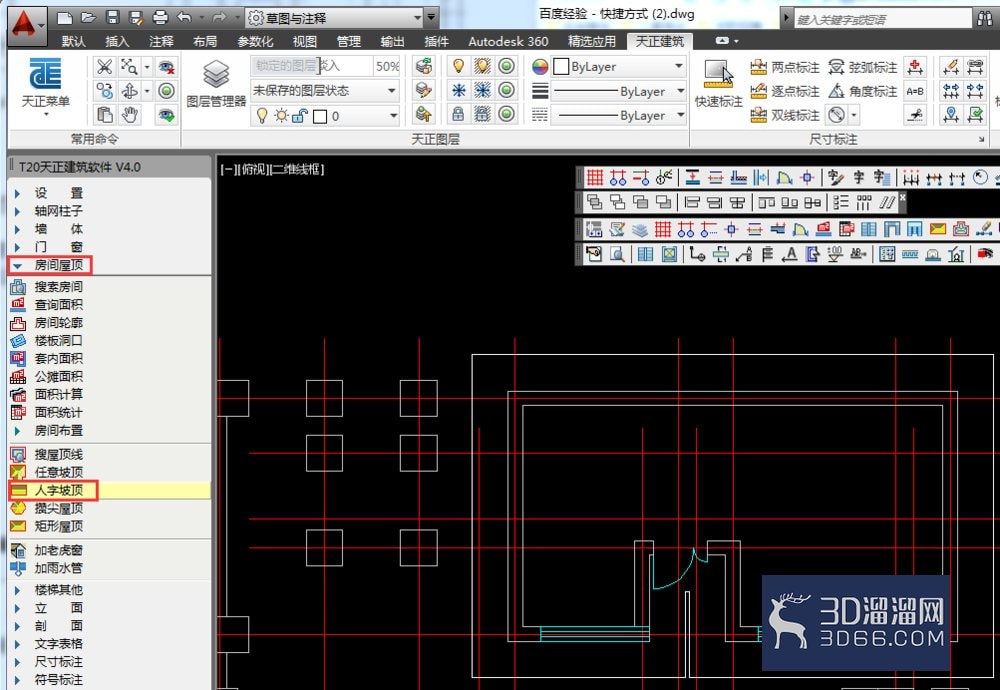Click the 快速标注 tool icon
This screenshot has height=690, width=1000.
tap(718, 83)
